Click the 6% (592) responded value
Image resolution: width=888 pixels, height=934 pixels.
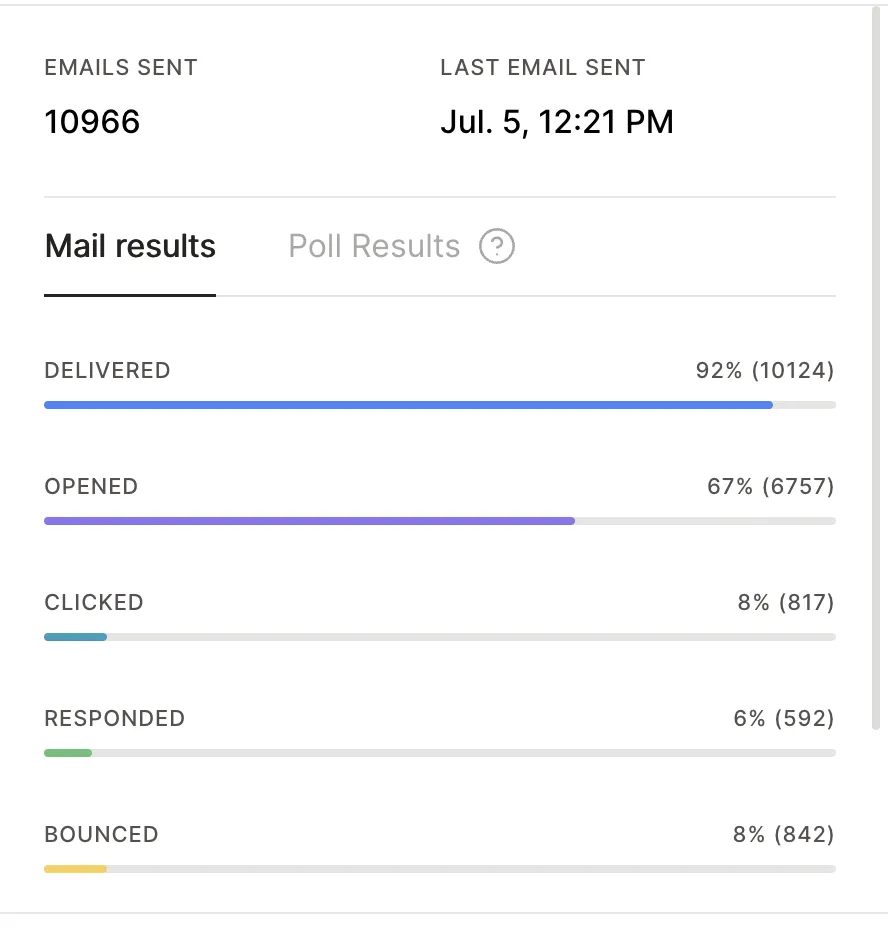pyautogui.click(x=784, y=718)
